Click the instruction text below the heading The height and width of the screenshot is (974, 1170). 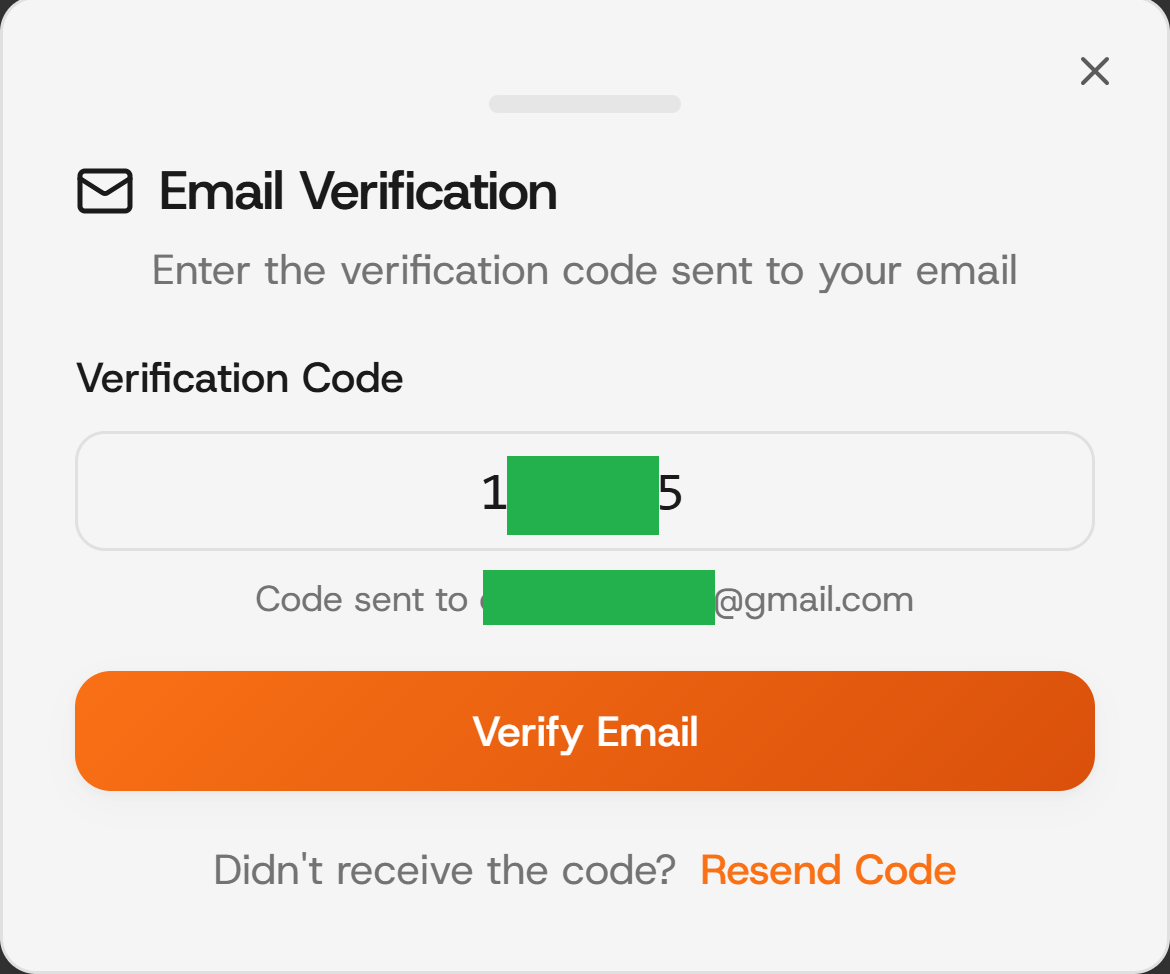coord(585,271)
